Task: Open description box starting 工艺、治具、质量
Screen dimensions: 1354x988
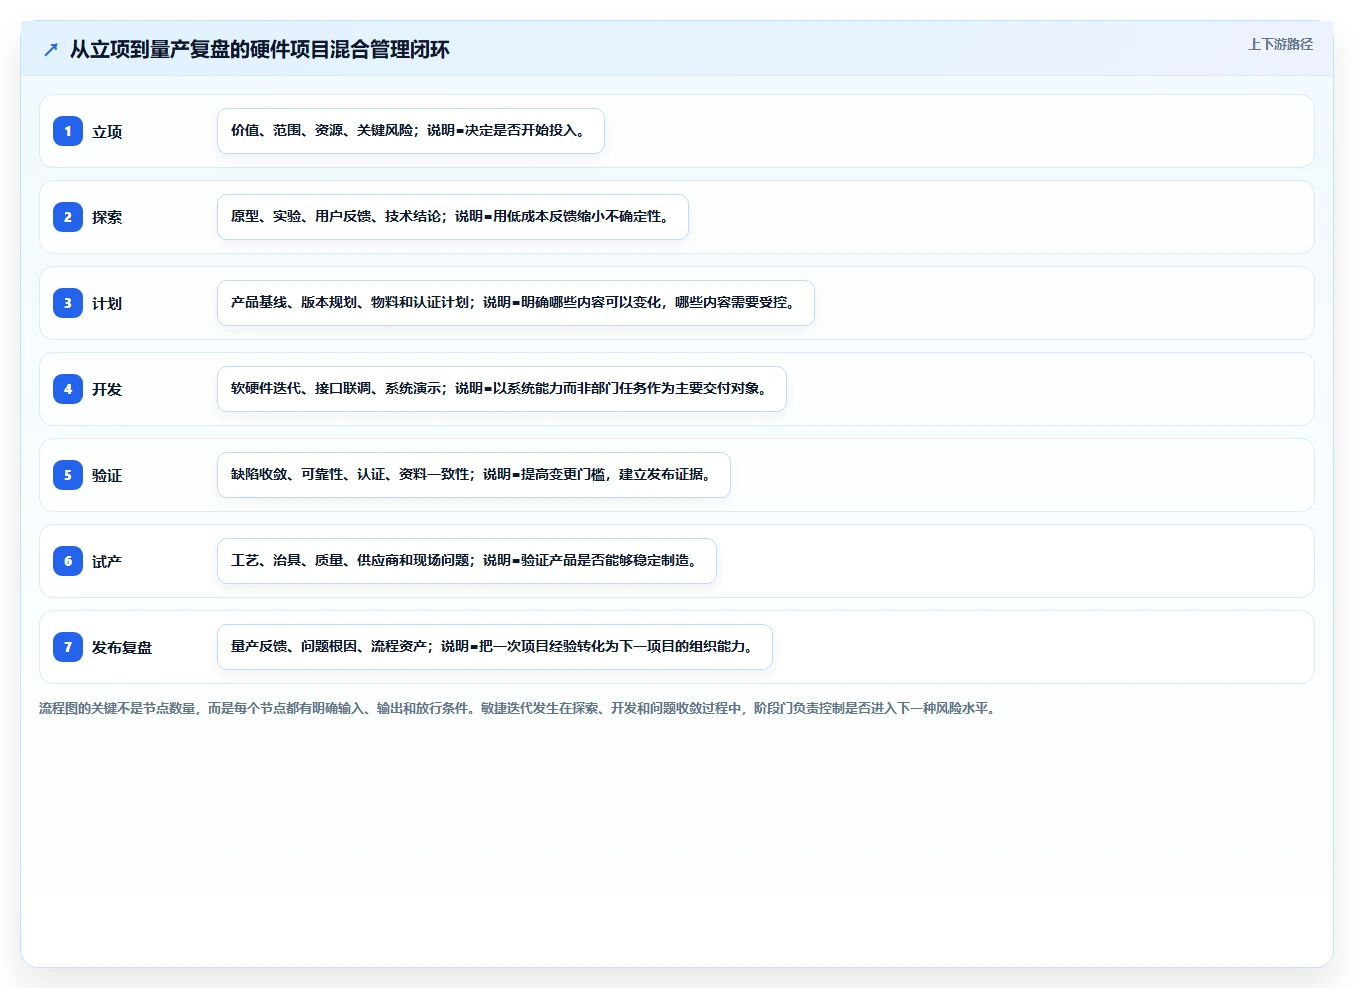Action: click(467, 561)
